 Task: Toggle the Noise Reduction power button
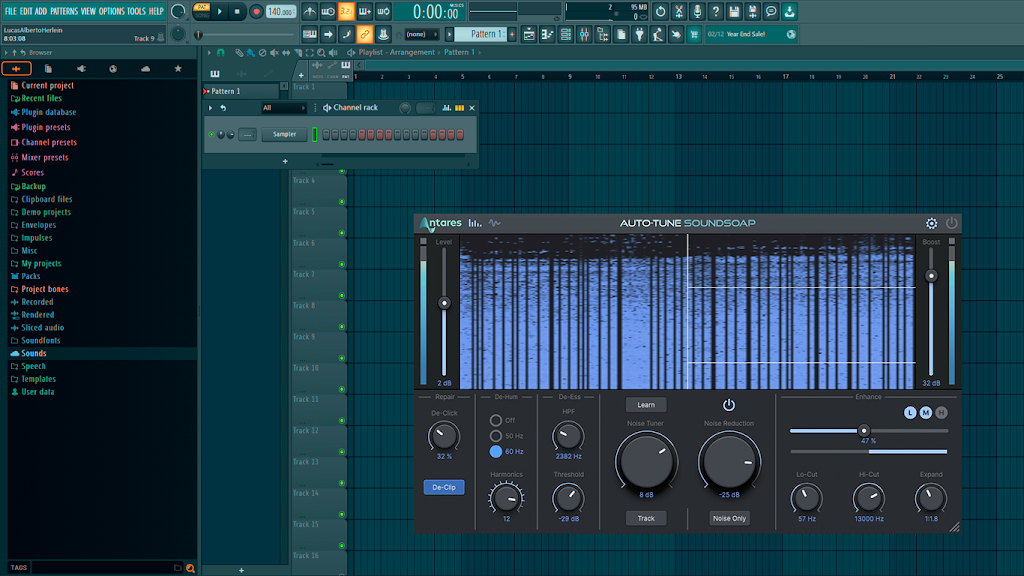[x=729, y=405]
